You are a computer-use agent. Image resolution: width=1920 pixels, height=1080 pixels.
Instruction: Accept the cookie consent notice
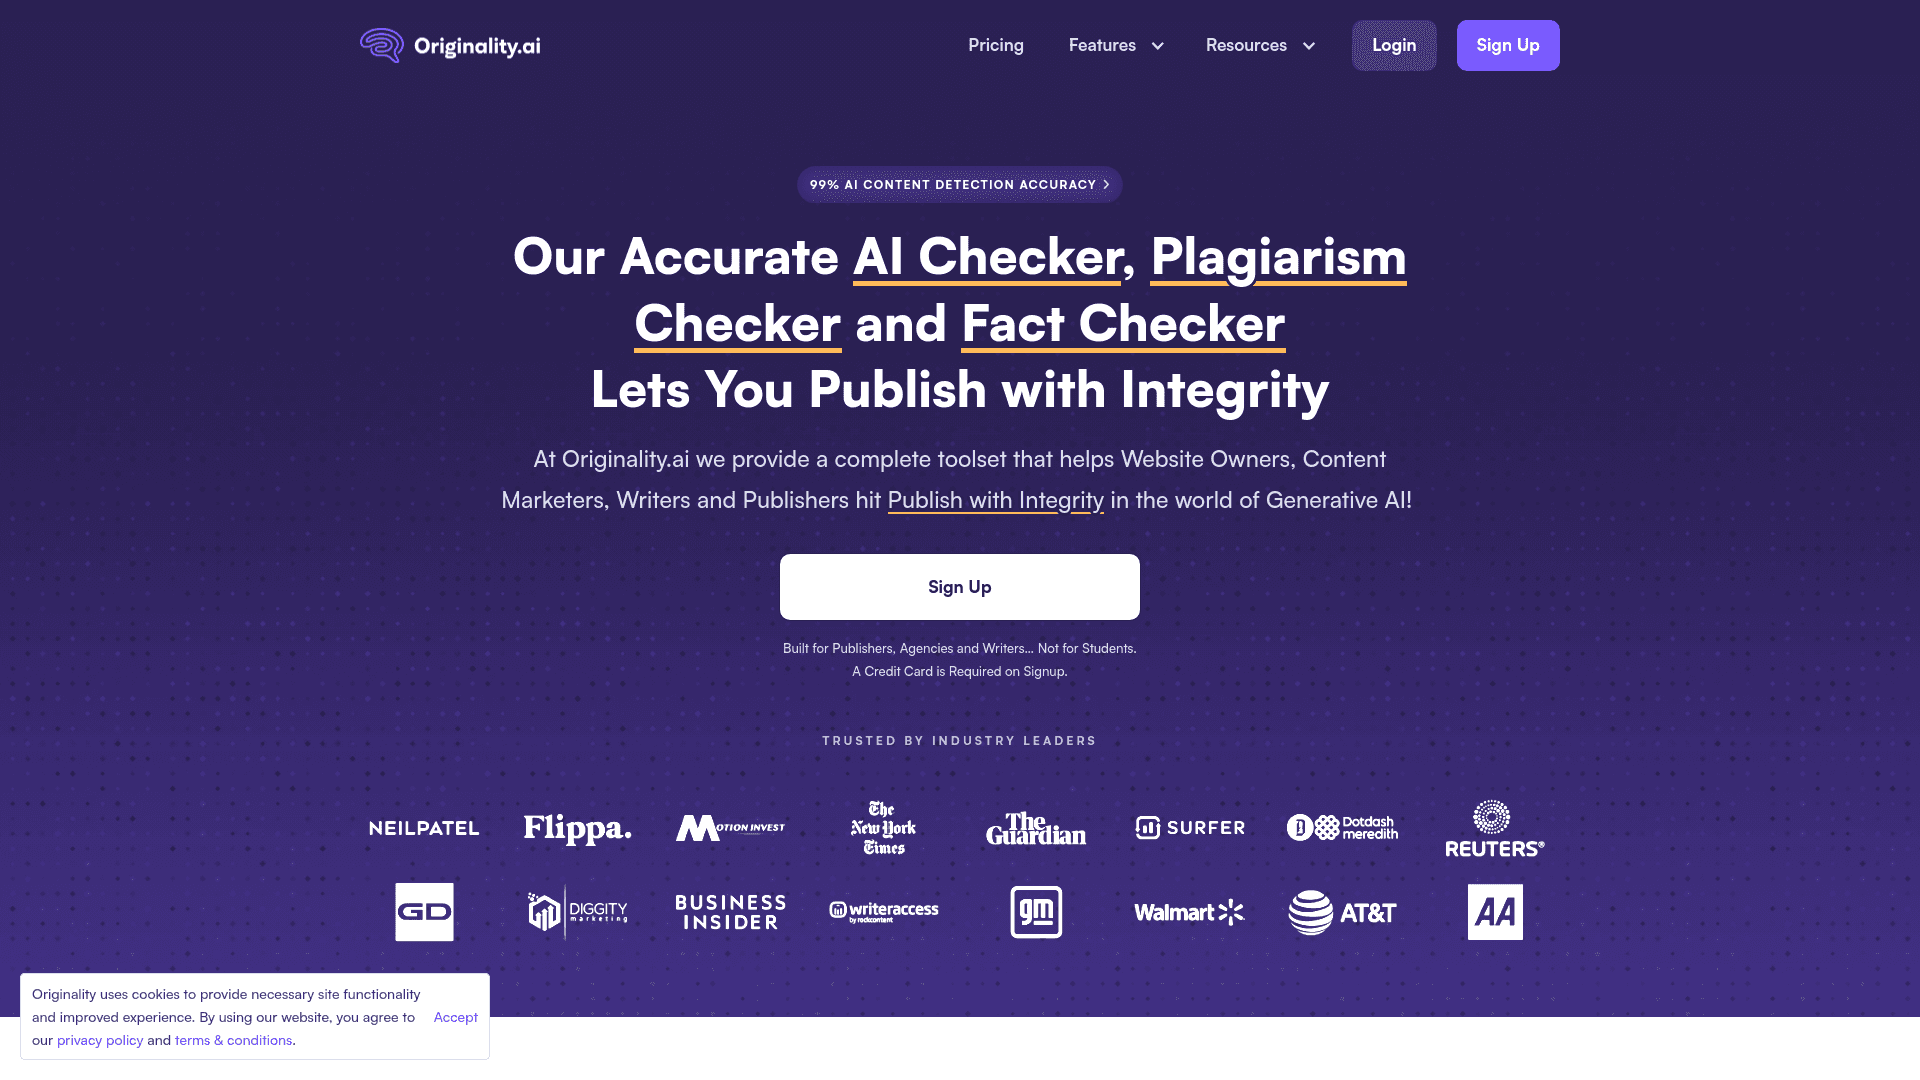coord(455,1017)
